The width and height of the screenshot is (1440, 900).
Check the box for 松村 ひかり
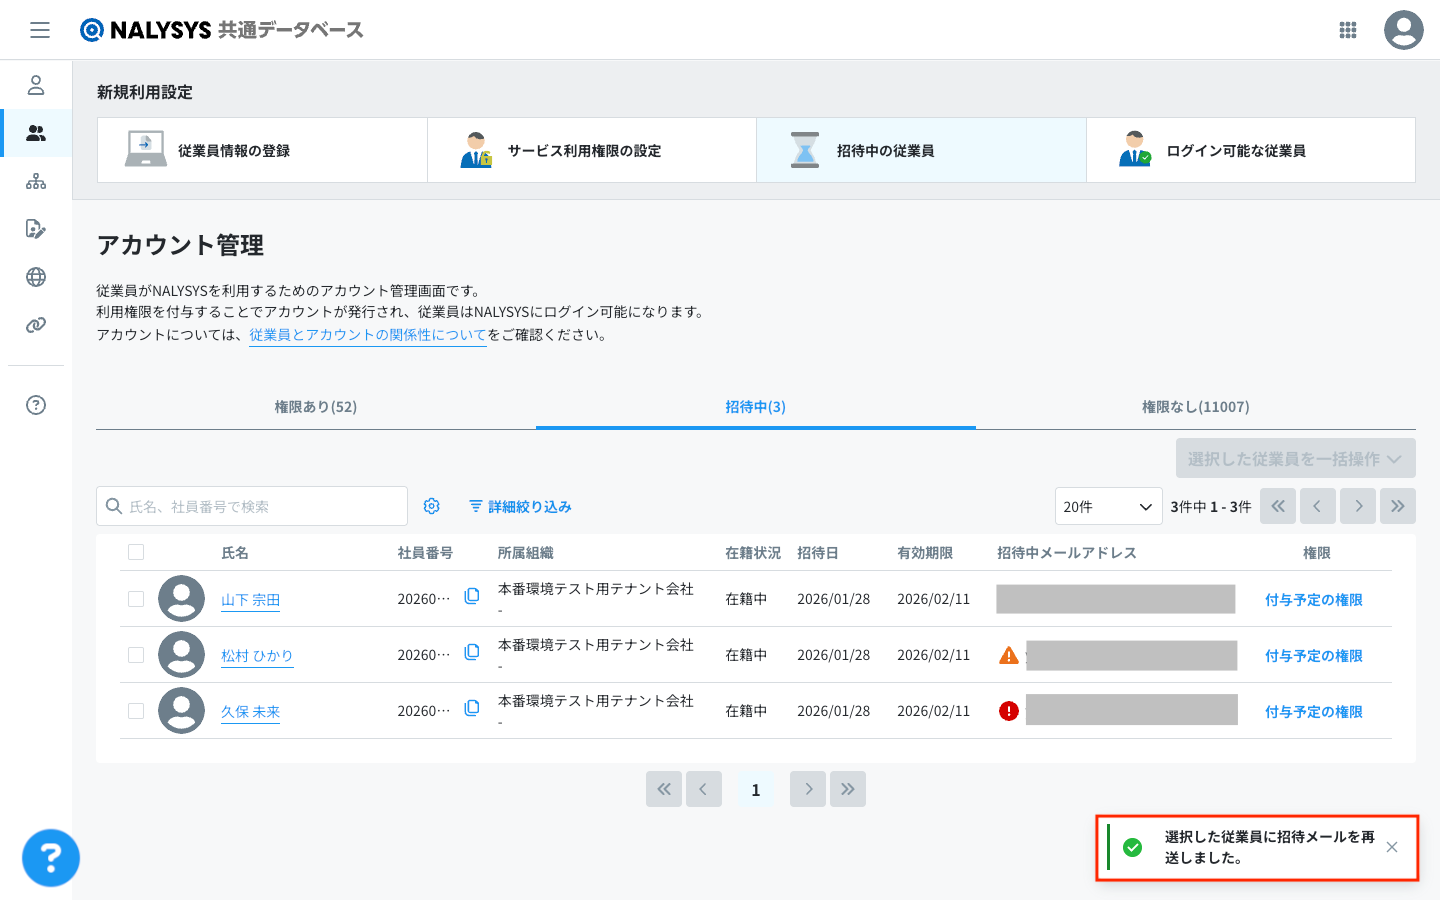136,655
